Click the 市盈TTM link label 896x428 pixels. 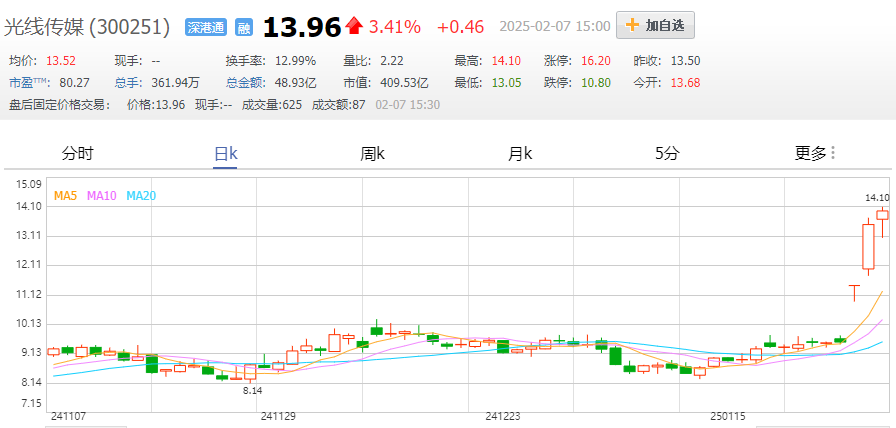click(x=29, y=82)
